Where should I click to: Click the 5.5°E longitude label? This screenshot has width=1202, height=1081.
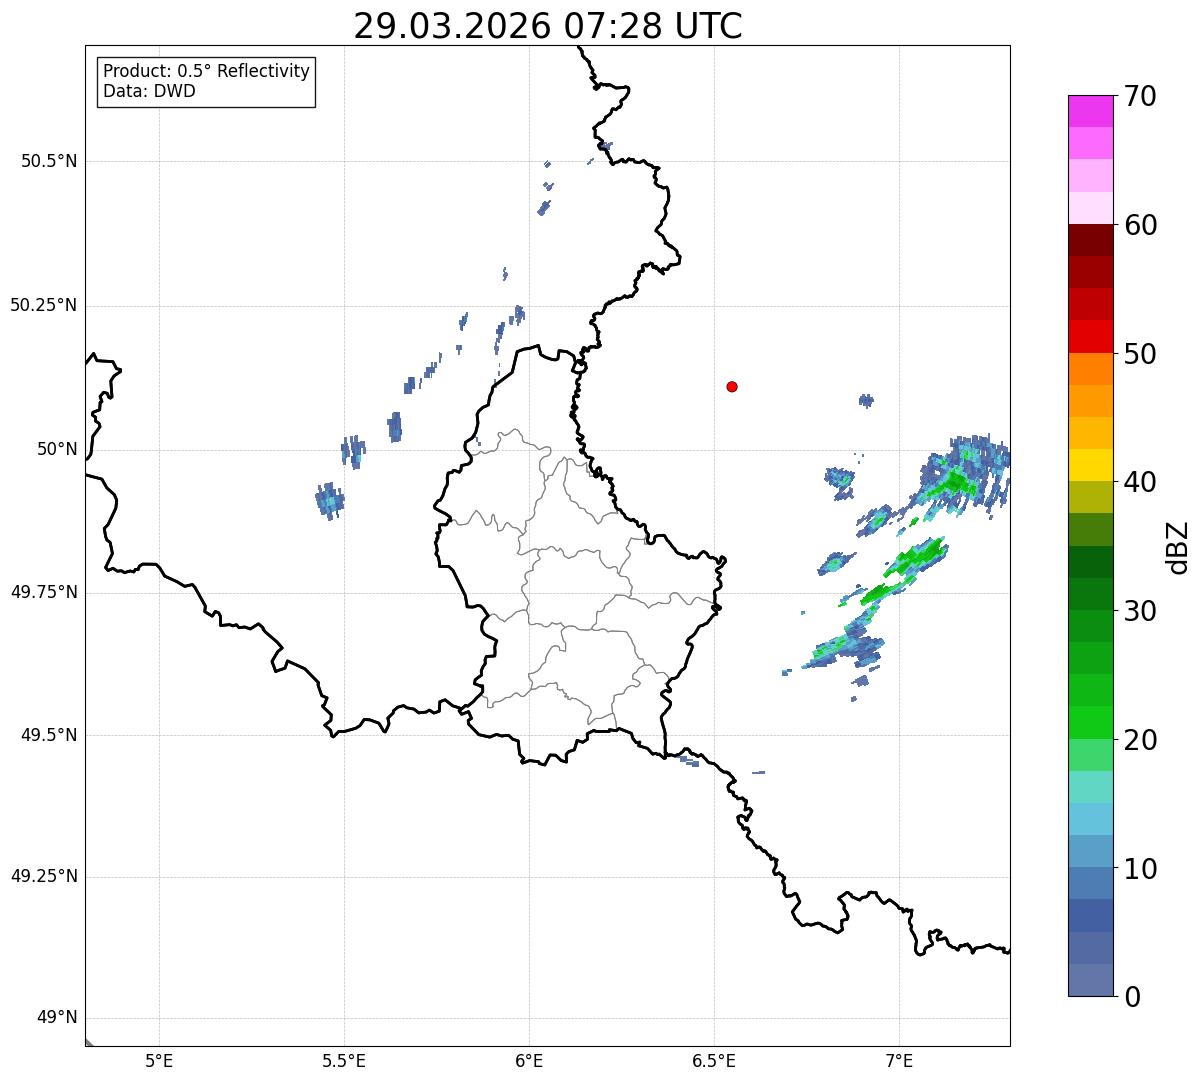(344, 1061)
